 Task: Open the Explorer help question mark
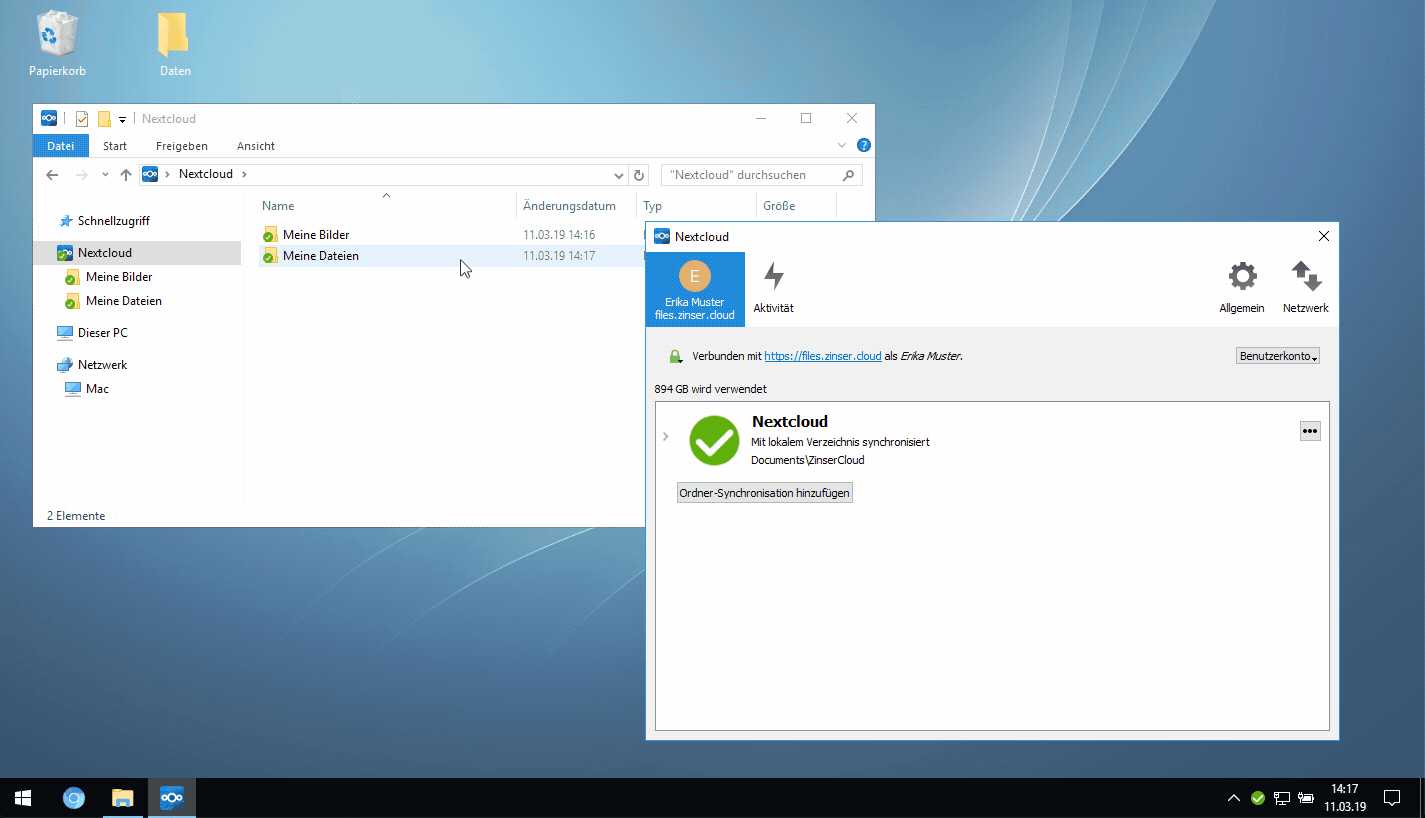(x=864, y=145)
